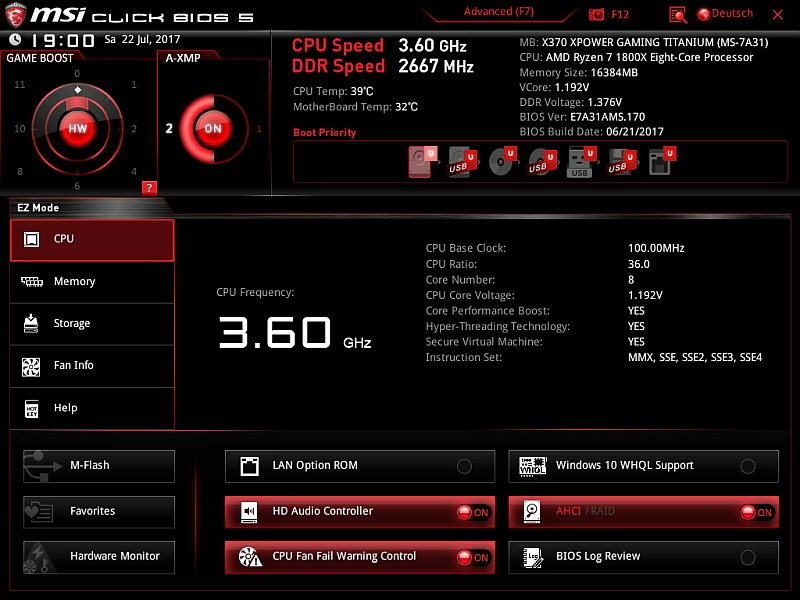The width and height of the screenshot is (800, 600).
Task: Open the Help hotkey tab
Action: pyautogui.click(x=92, y=408)
